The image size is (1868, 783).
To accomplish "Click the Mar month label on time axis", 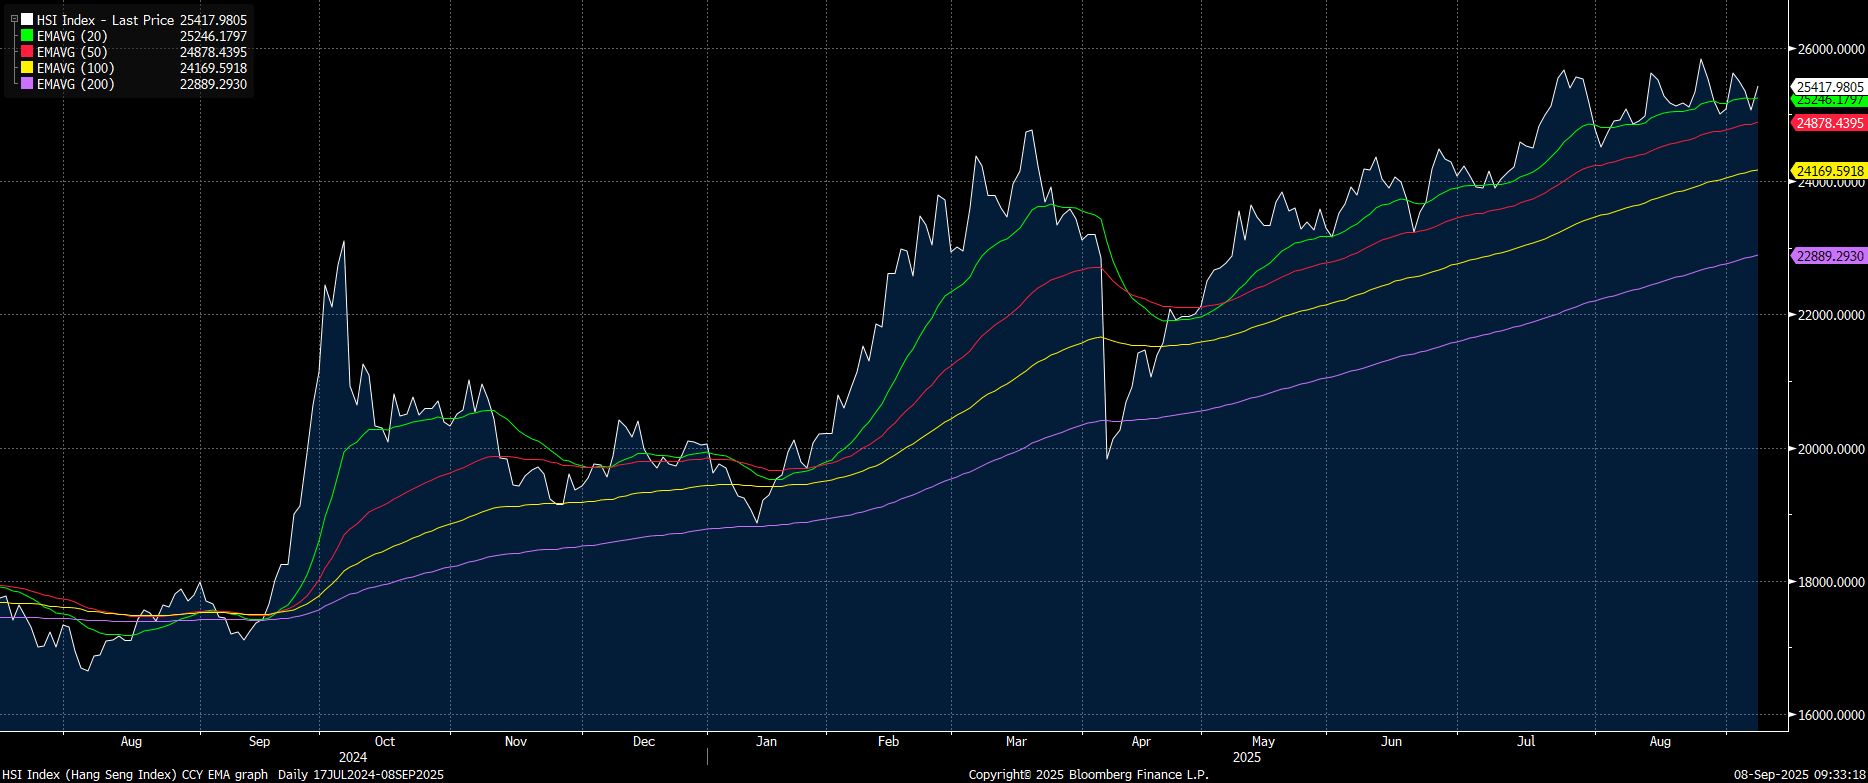I will pyautogui.click(x=1016, y=741).
